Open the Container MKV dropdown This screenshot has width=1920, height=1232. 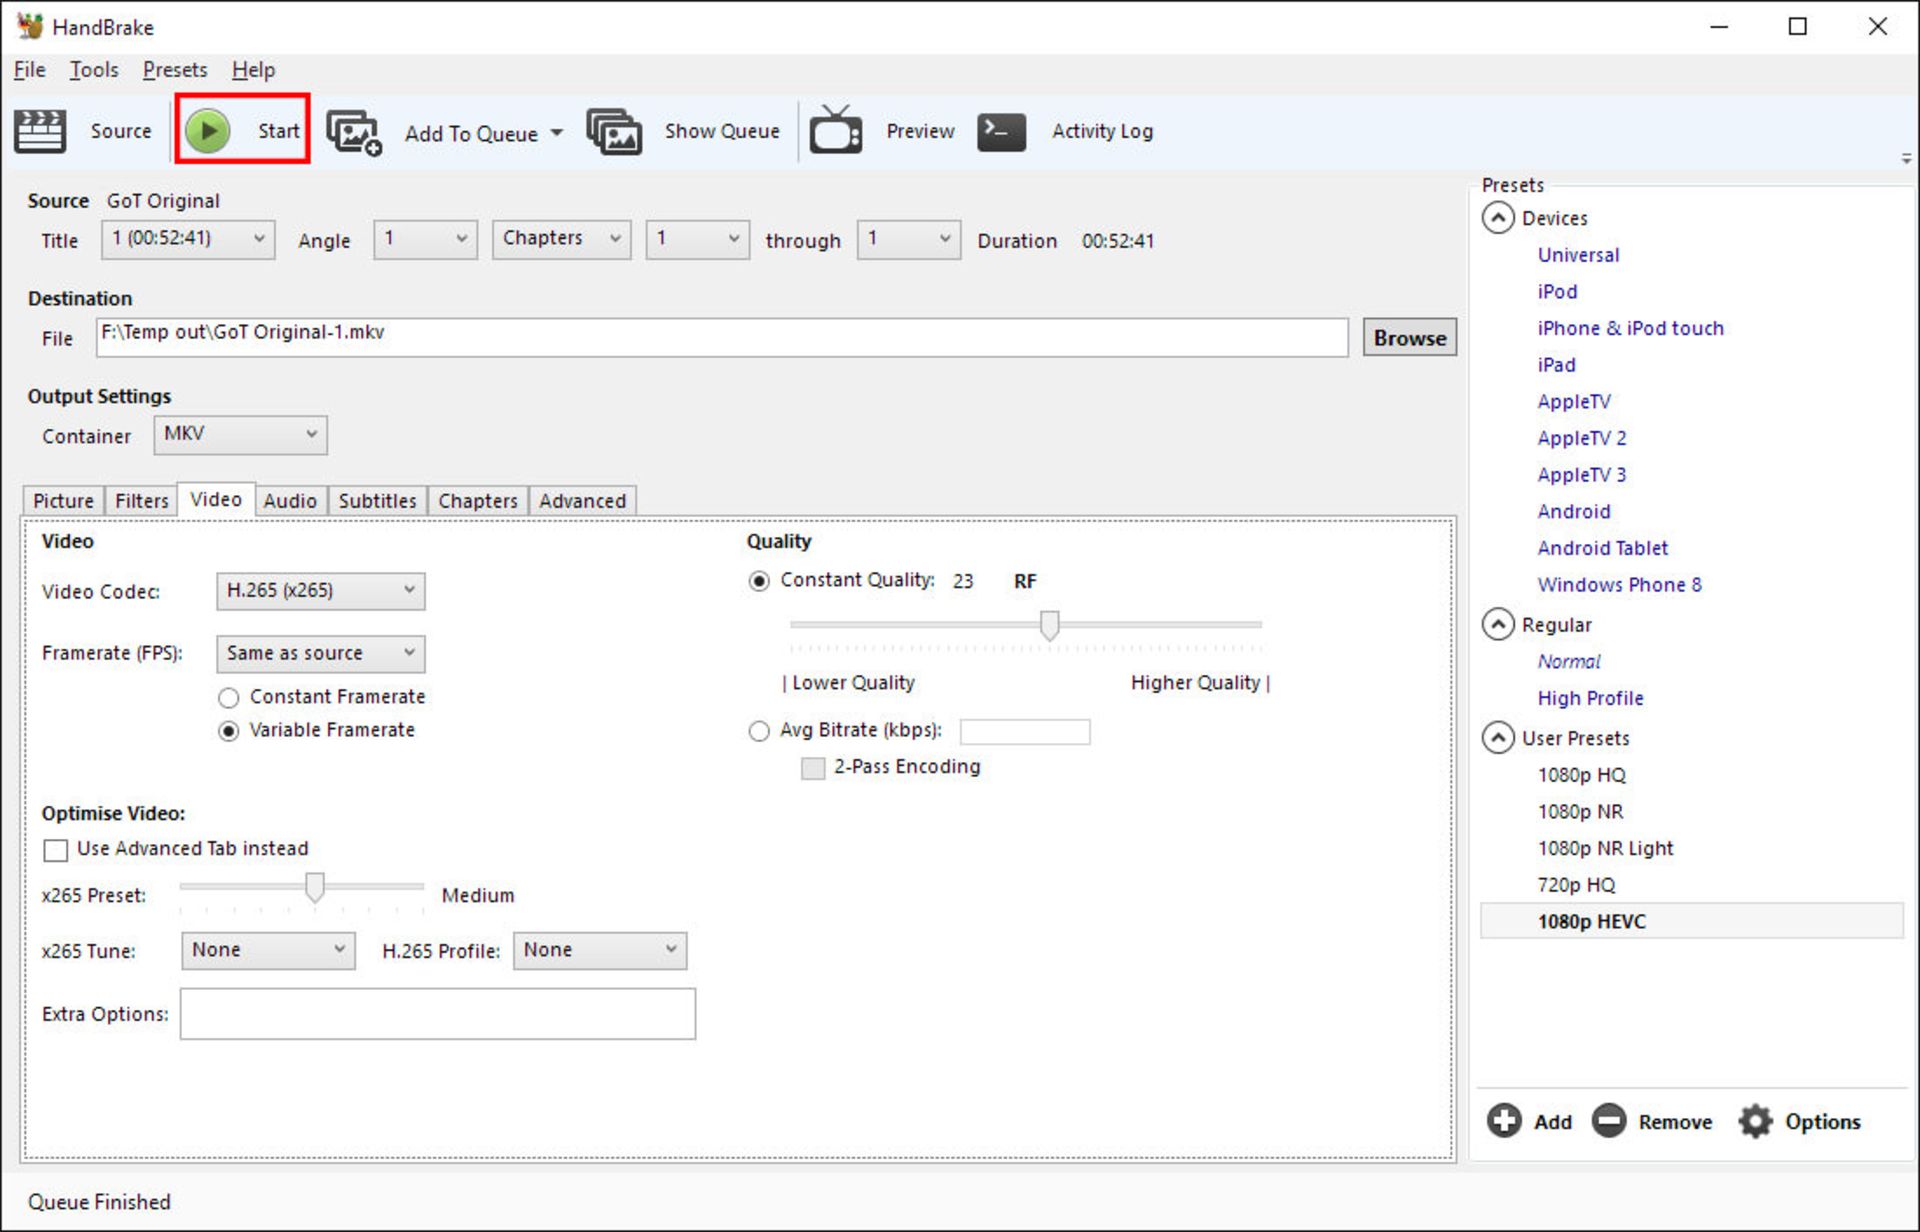coord(240,435)
